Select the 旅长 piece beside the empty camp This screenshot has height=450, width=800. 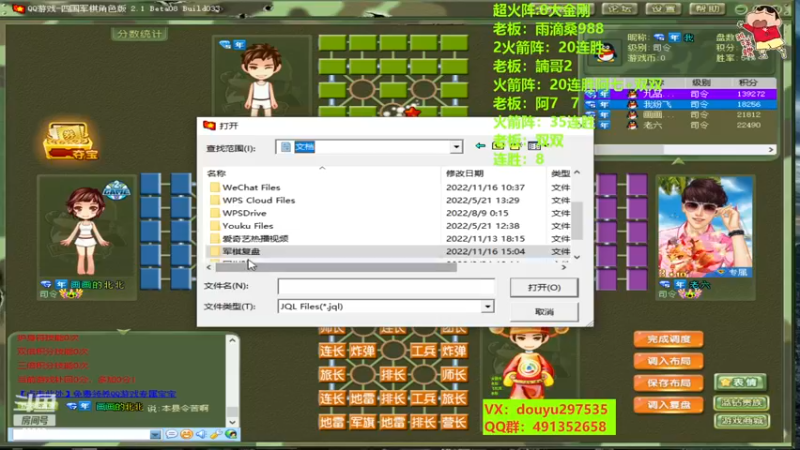pyautogui.click(x=332, y=374)
